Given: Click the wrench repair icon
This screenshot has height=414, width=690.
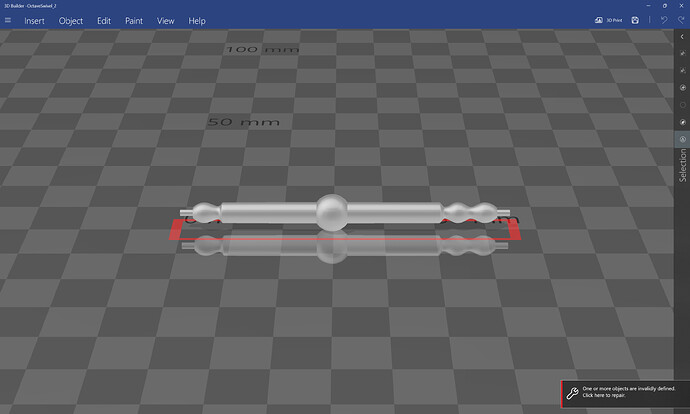Looking at the screenshot, I should (x=572, y=392).
